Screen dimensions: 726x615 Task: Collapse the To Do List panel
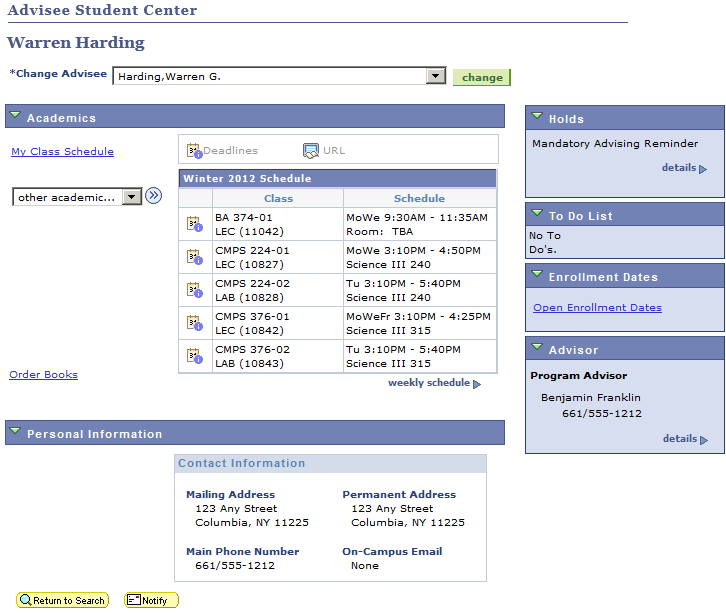click(x=536, y=215)
